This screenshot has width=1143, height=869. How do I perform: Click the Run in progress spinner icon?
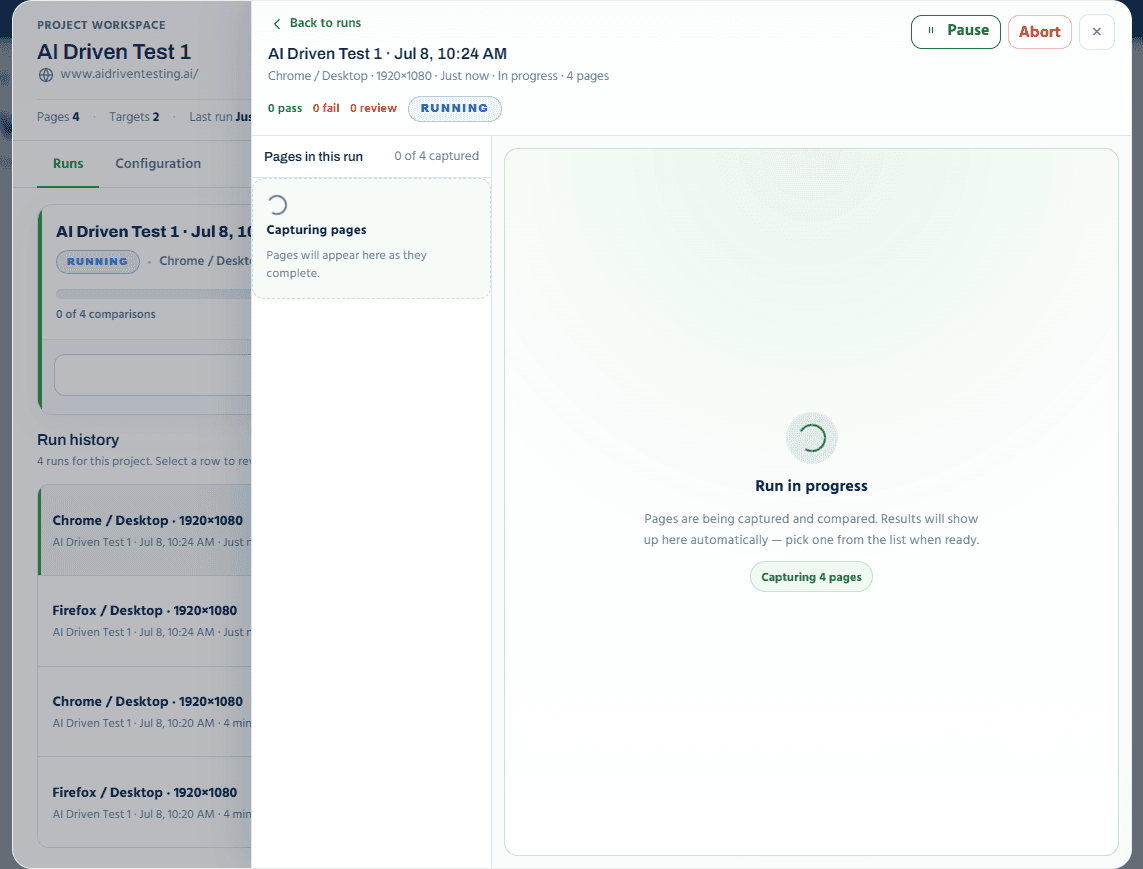point(811,438)
